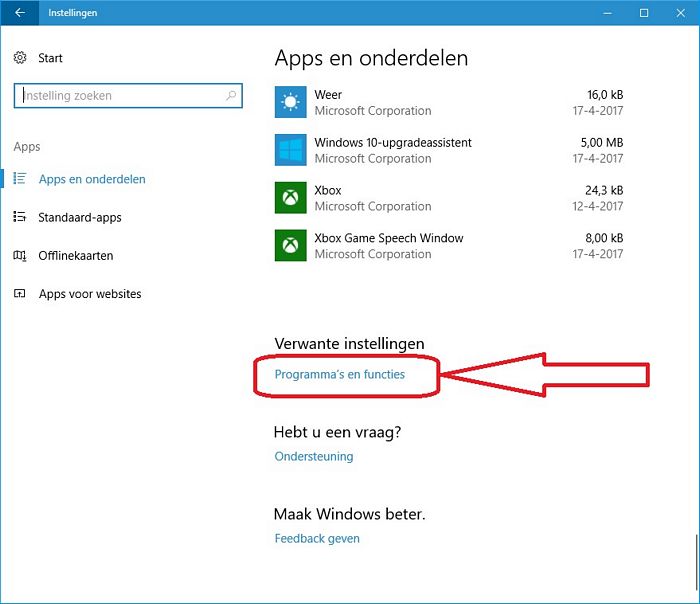Open Programma's en functies link

coord(340,375)
